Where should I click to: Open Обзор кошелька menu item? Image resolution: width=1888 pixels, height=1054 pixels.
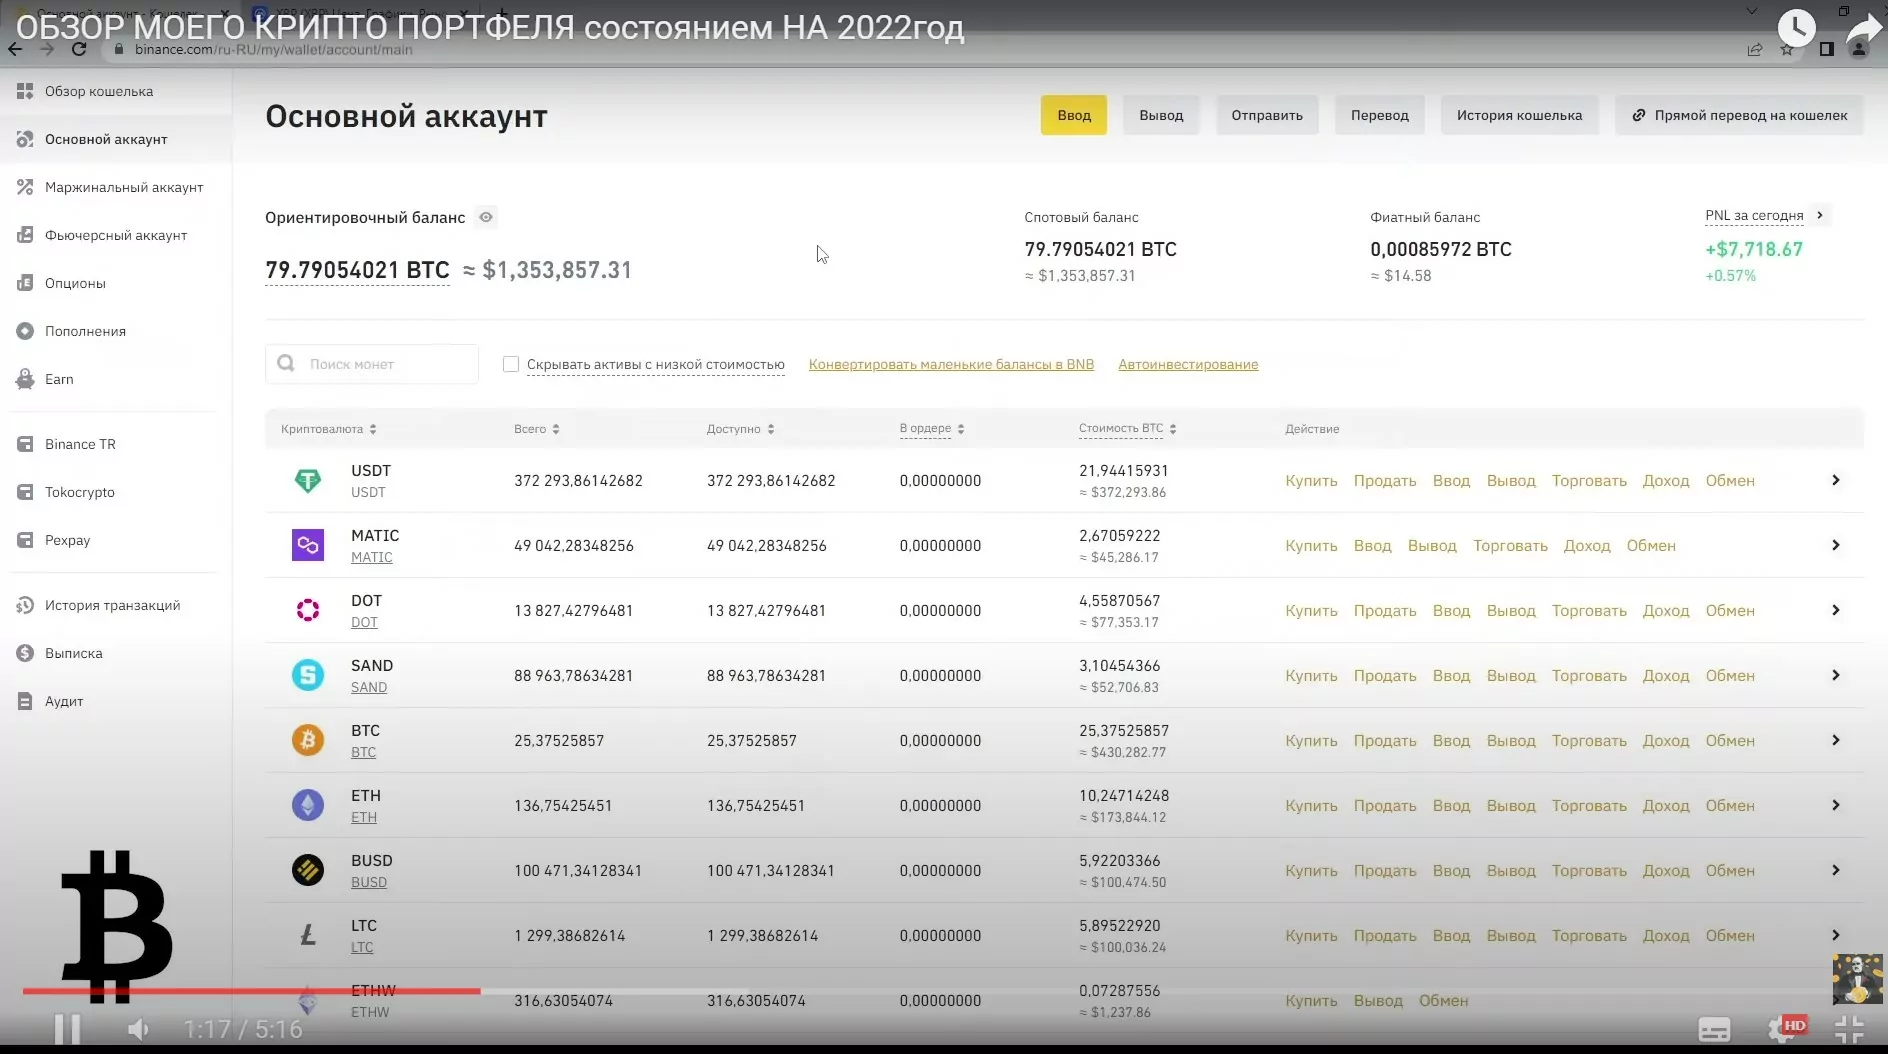99,91
